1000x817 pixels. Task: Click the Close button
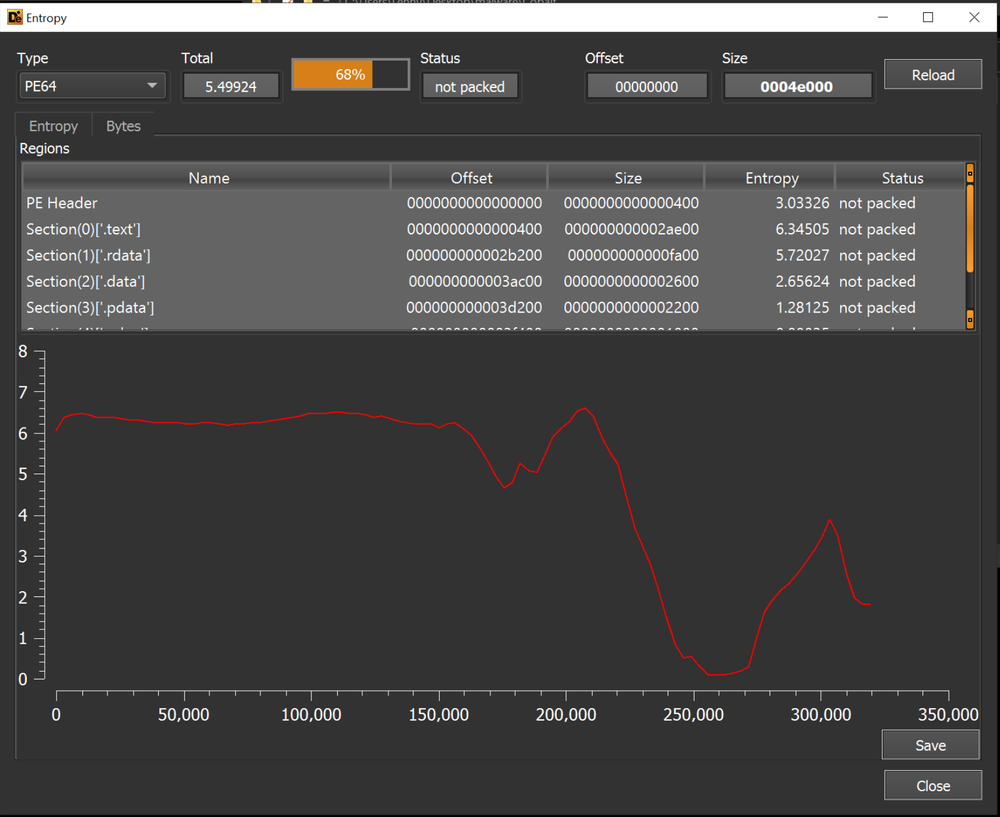[932, 785]
